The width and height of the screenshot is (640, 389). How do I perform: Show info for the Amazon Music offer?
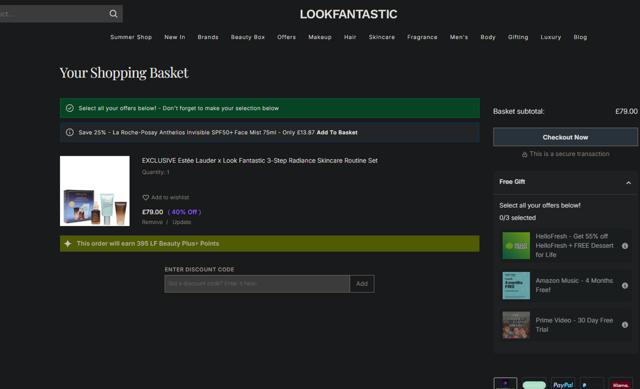pyautogui.click(x=625, y=285)
